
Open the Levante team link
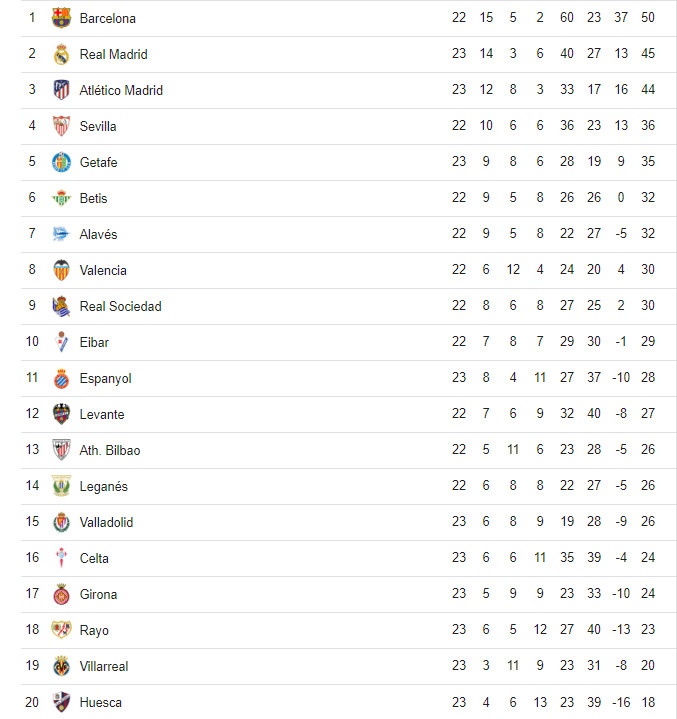(102, 414)
